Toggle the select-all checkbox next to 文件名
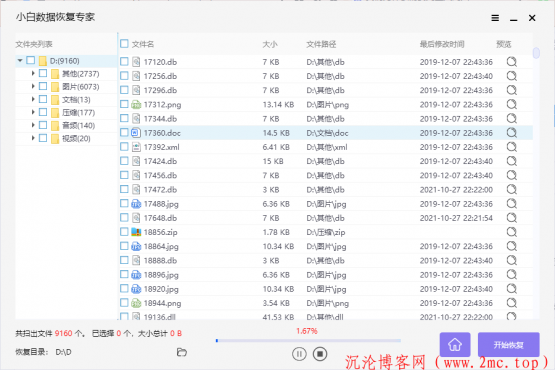555x370 pixels. (x=124, y=44)
